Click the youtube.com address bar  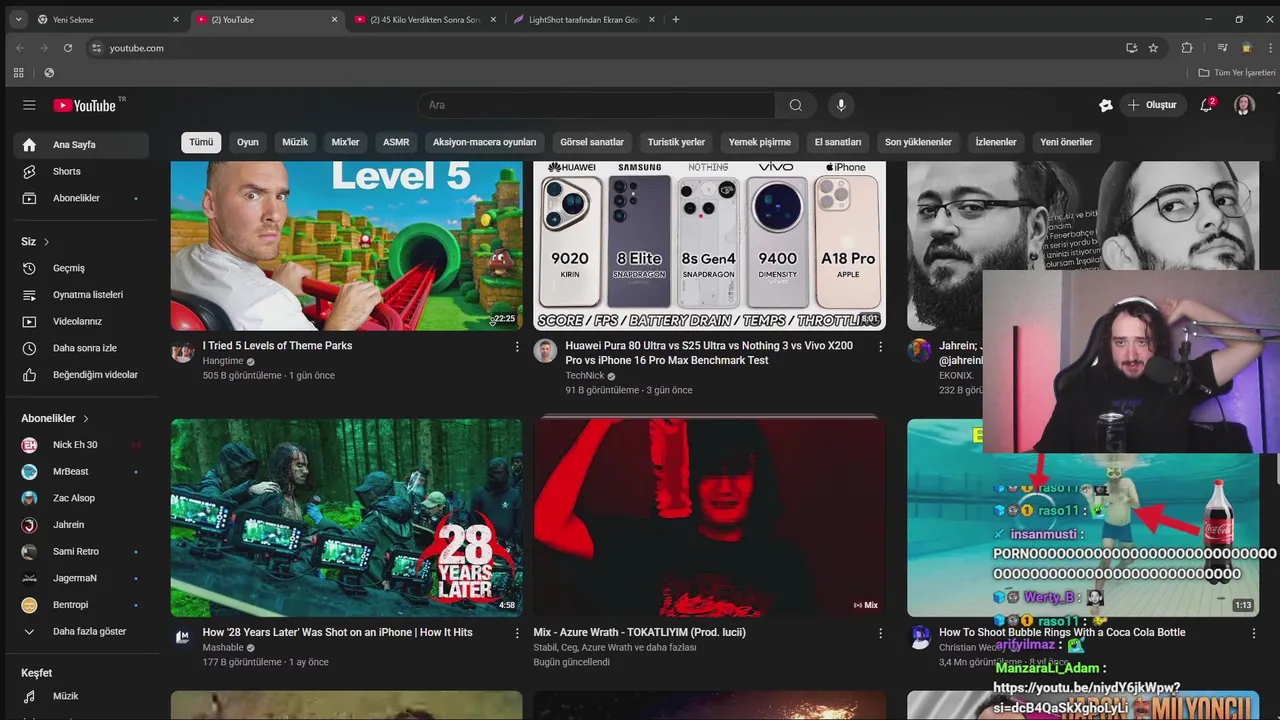point(600,48)
